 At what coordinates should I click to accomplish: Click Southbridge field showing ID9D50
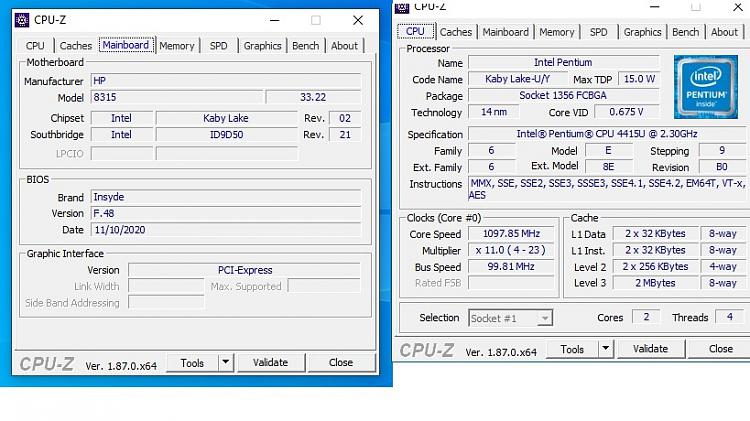tap(226, 135)
